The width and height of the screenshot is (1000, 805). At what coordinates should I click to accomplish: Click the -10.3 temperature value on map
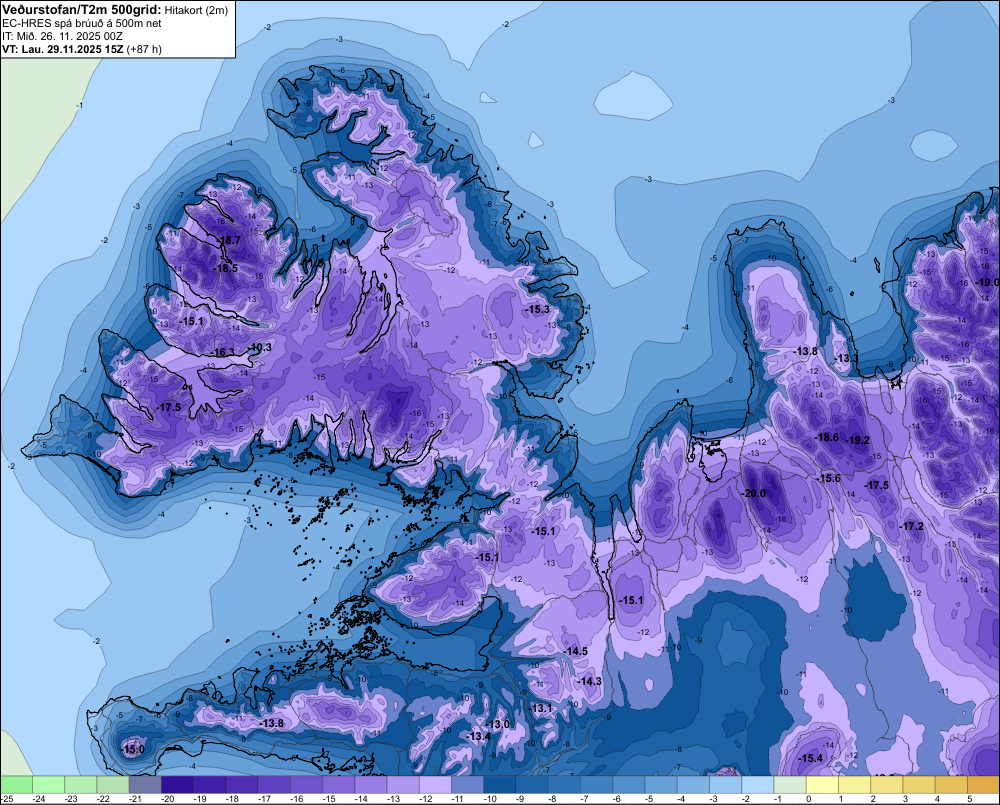(261, 347)
